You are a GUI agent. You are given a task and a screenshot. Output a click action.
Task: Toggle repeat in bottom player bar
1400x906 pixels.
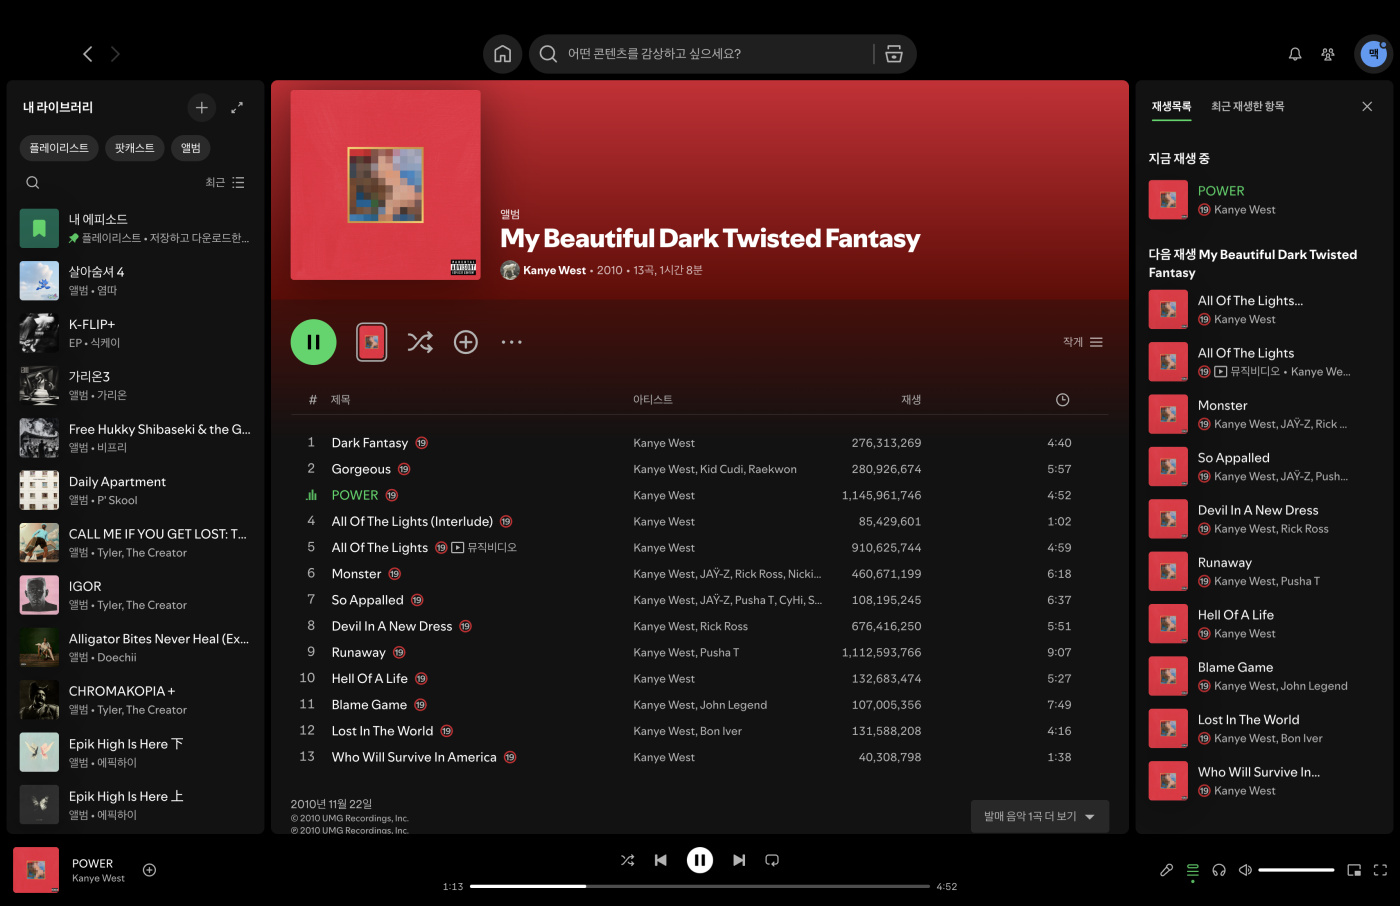[x=772, y=860]
